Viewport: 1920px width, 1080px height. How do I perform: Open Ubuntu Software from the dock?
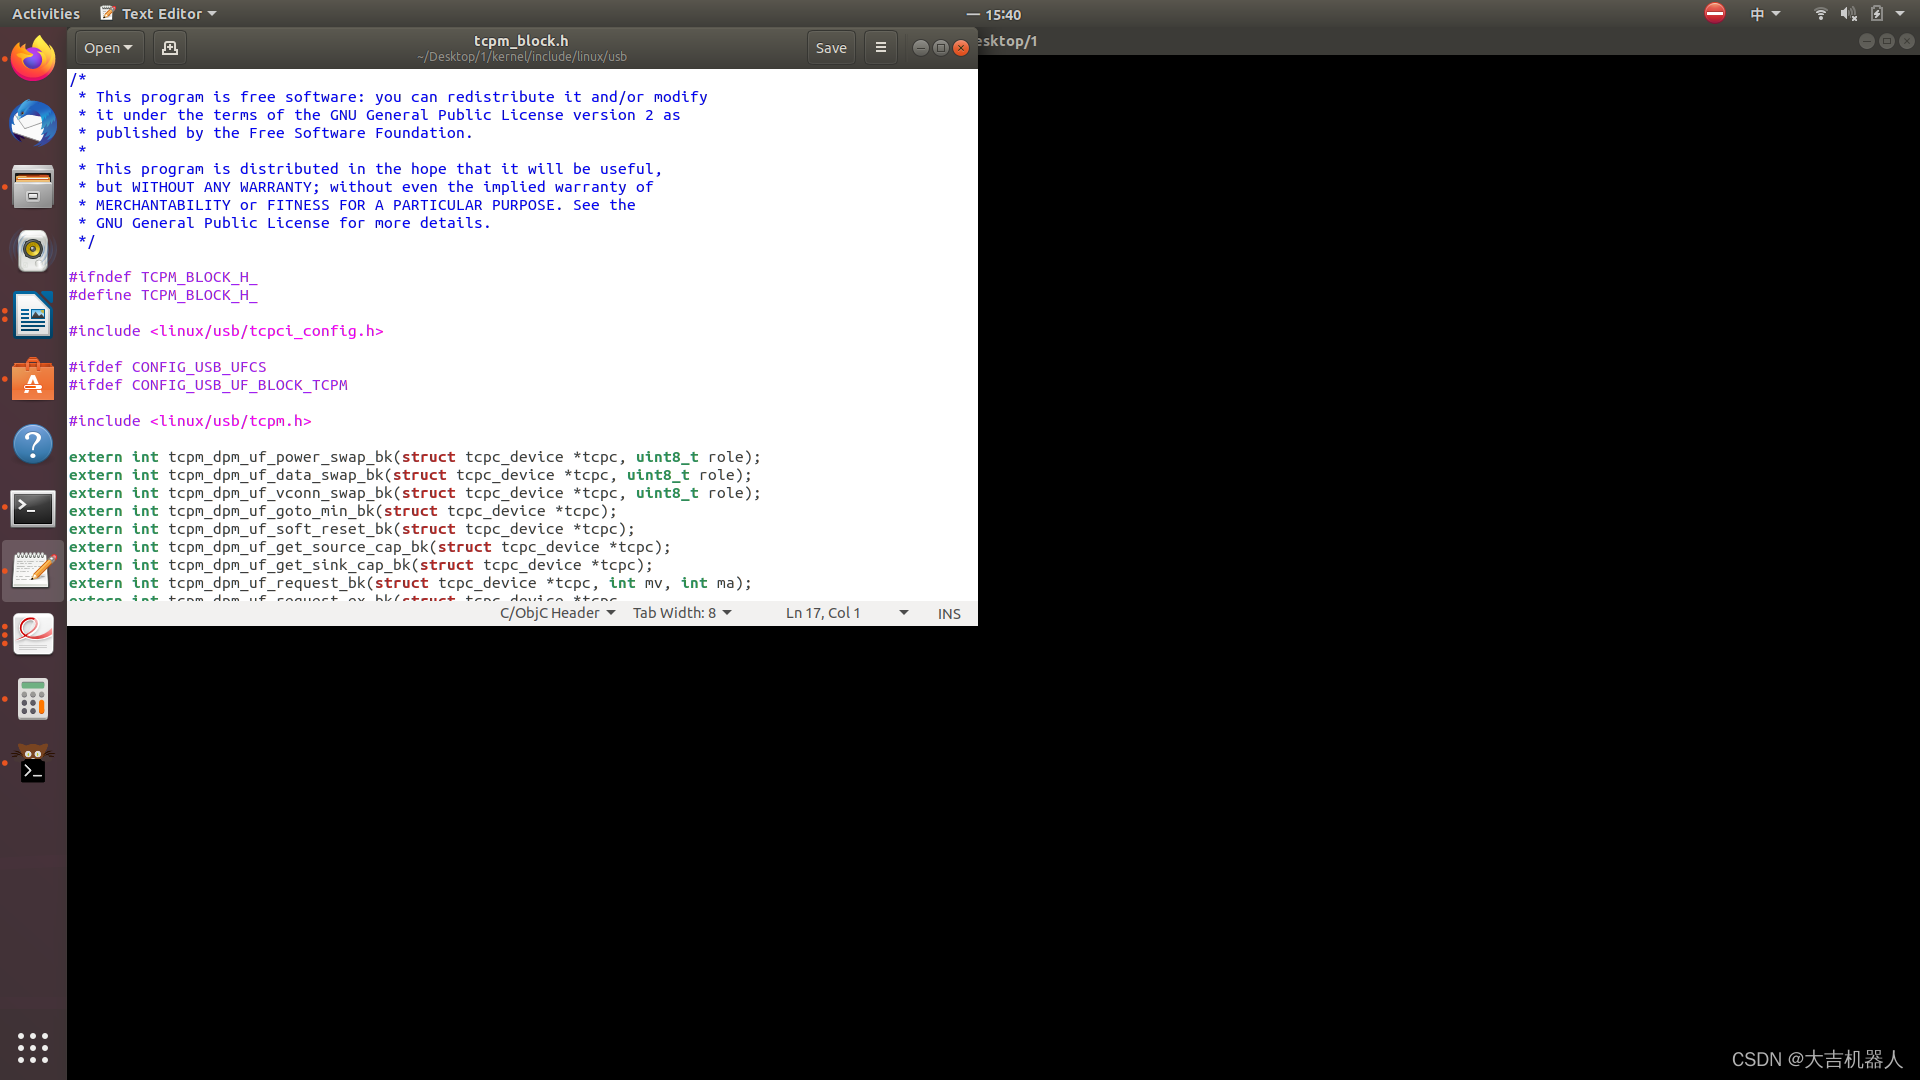tap(33, 380)
